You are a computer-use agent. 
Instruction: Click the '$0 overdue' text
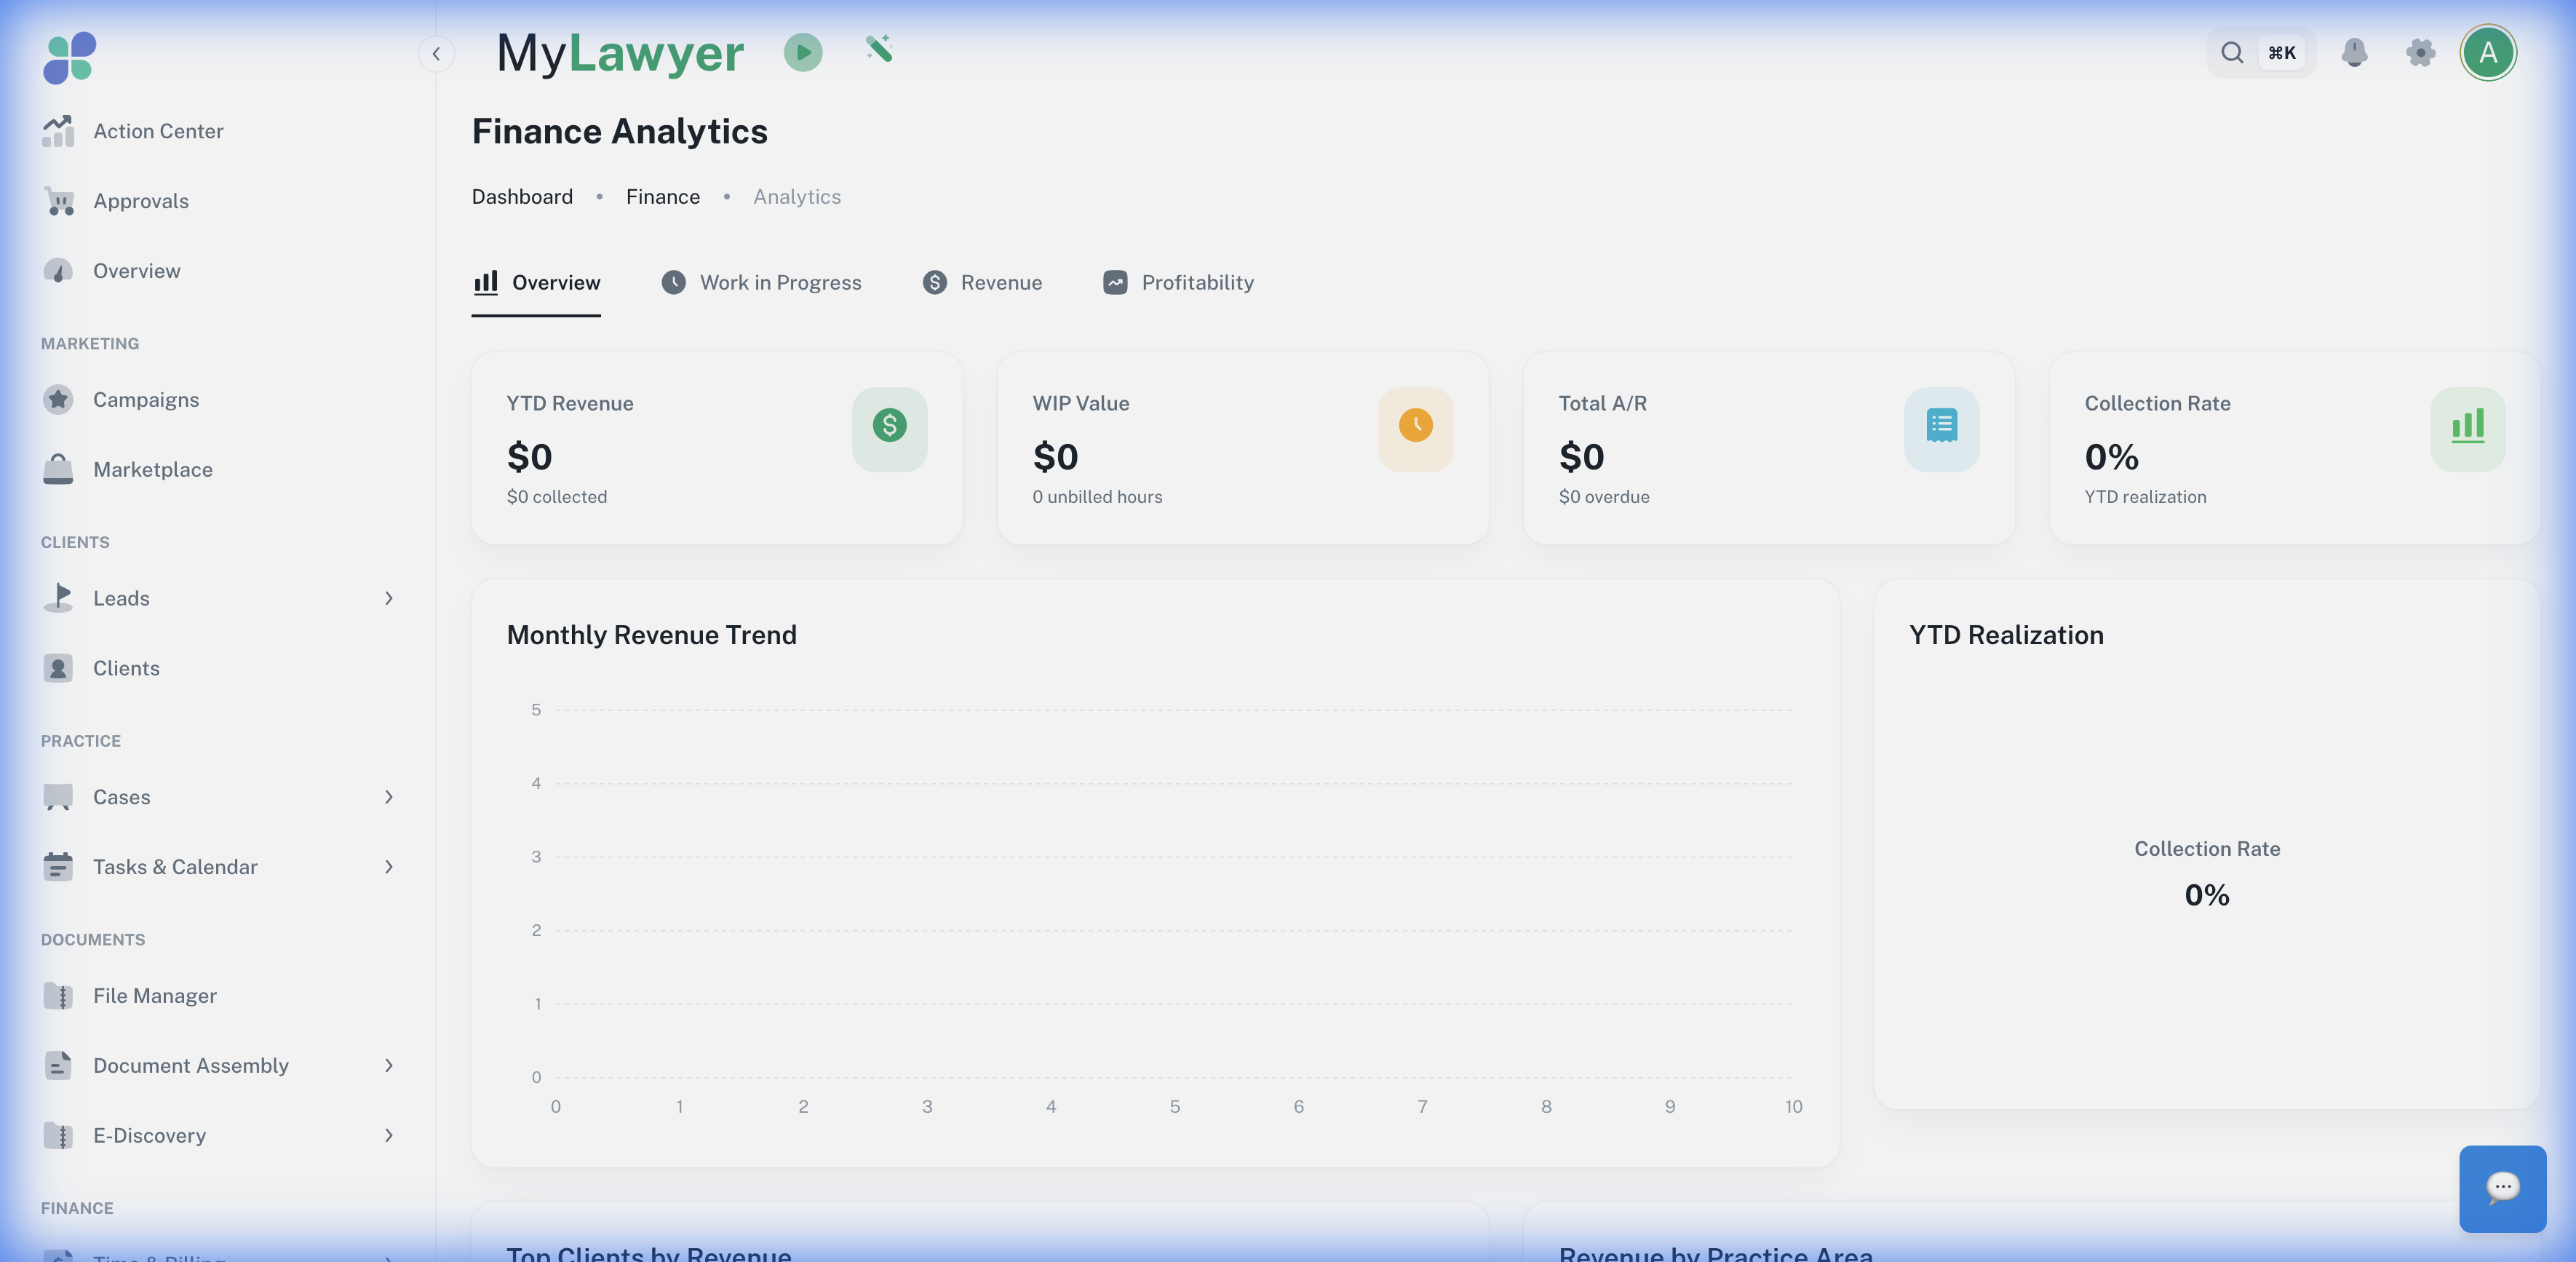pos(1604,497)
